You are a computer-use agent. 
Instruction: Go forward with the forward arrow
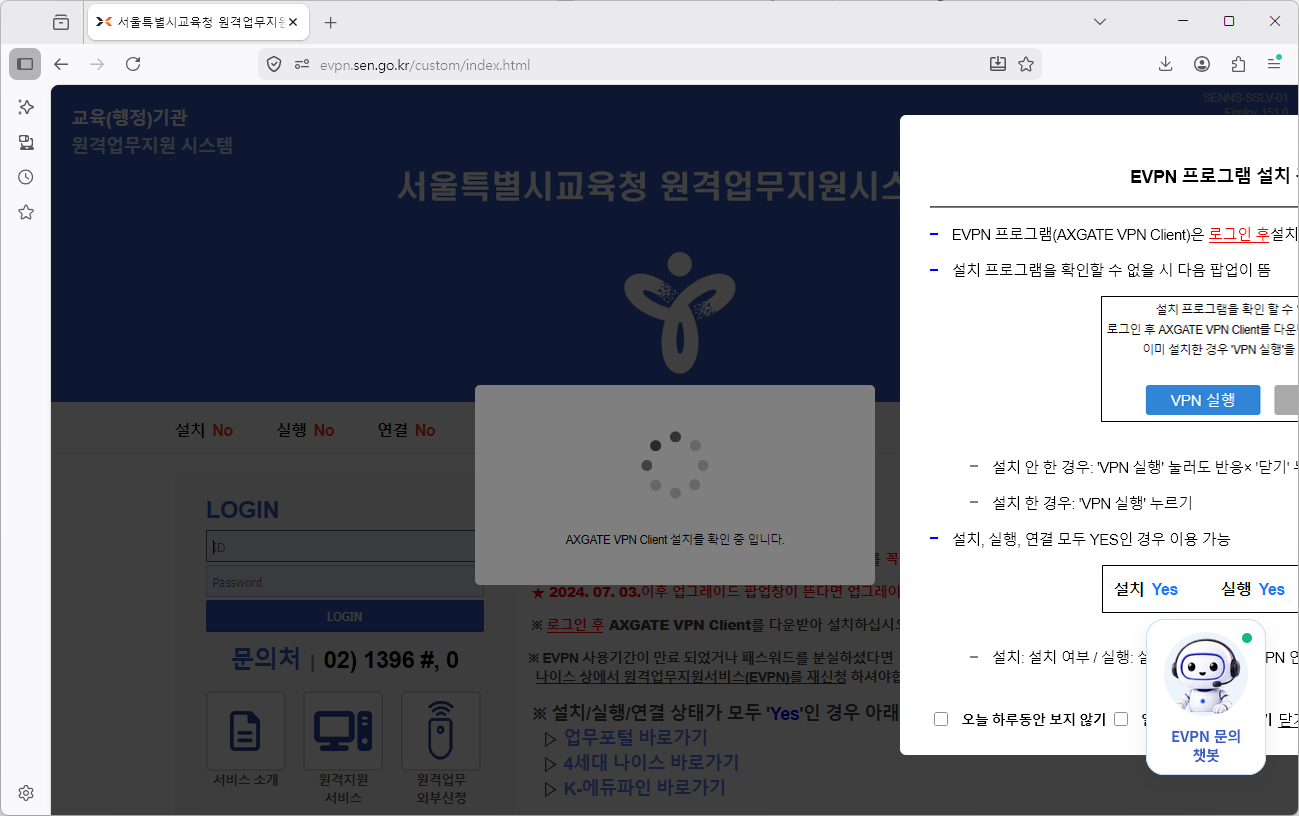(x=97, y=64)
